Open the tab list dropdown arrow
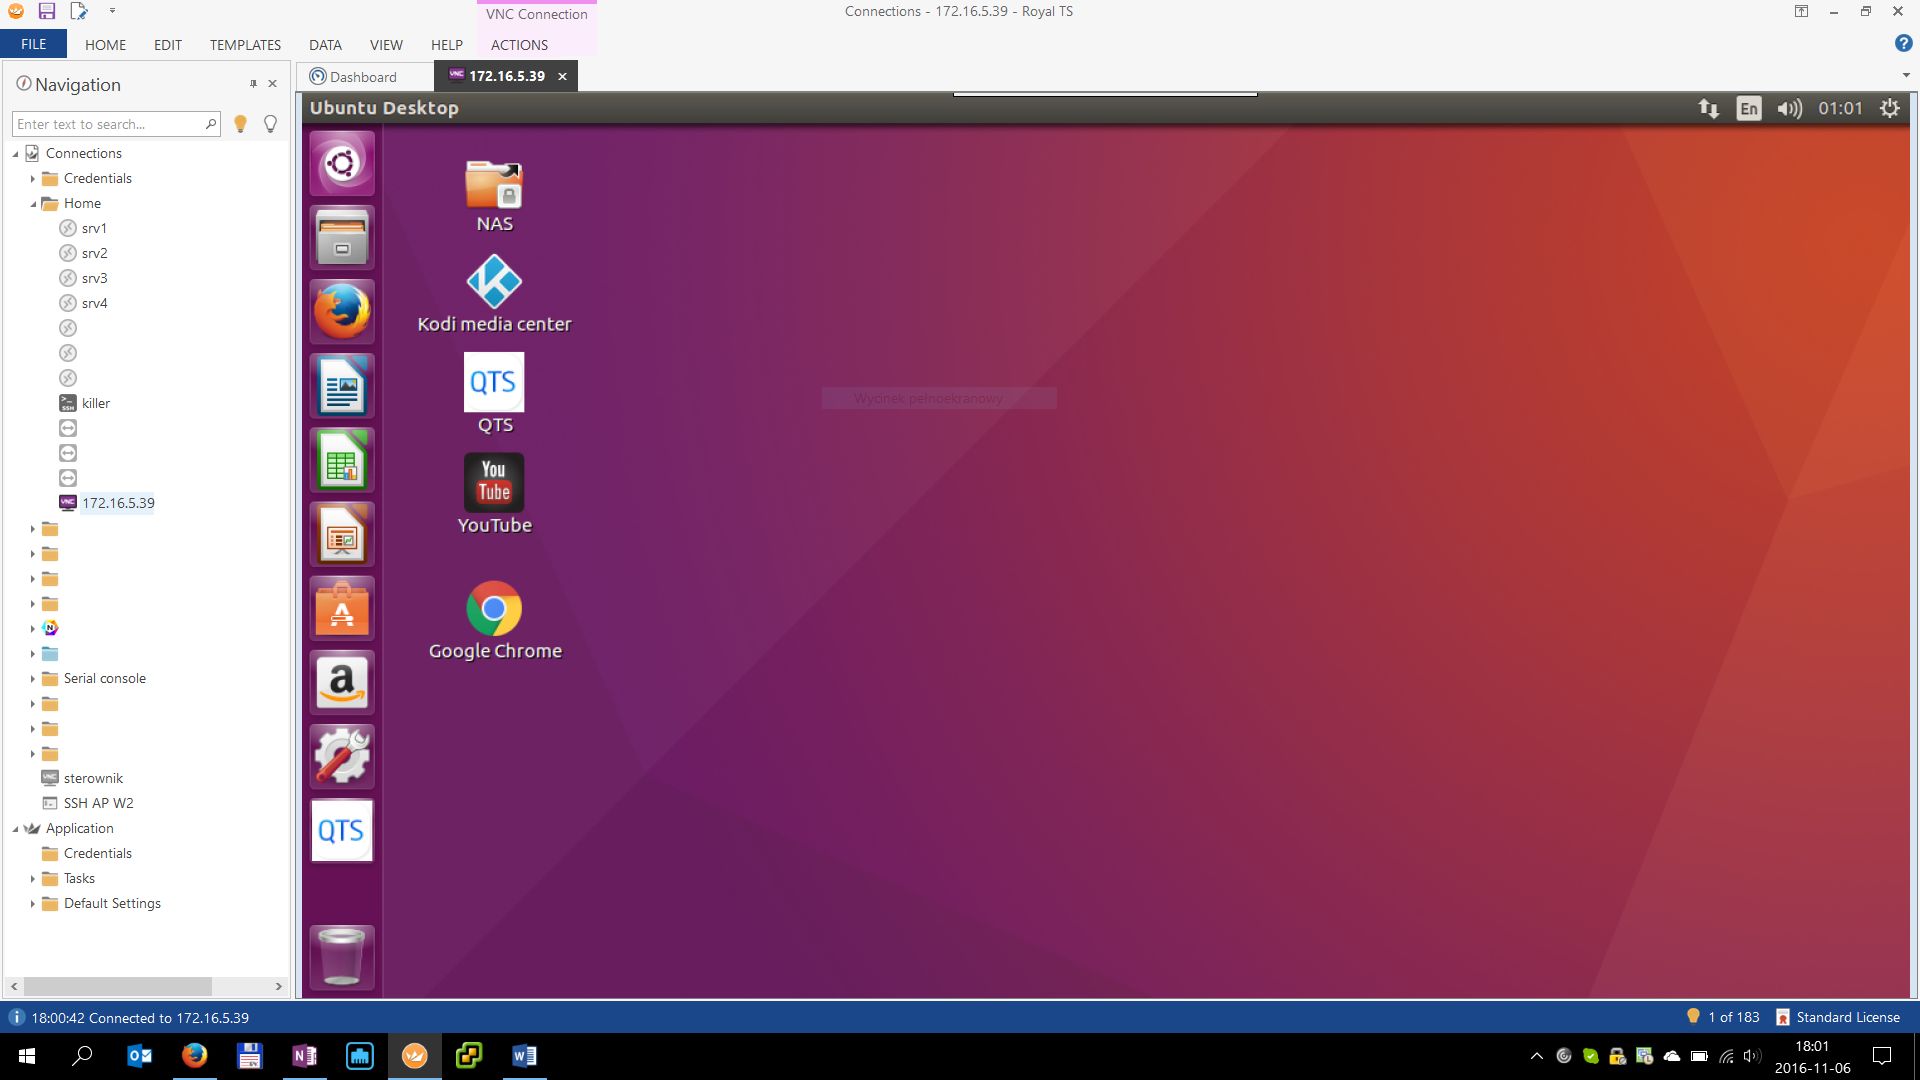1920x1080 pixels. (1905, 75)
